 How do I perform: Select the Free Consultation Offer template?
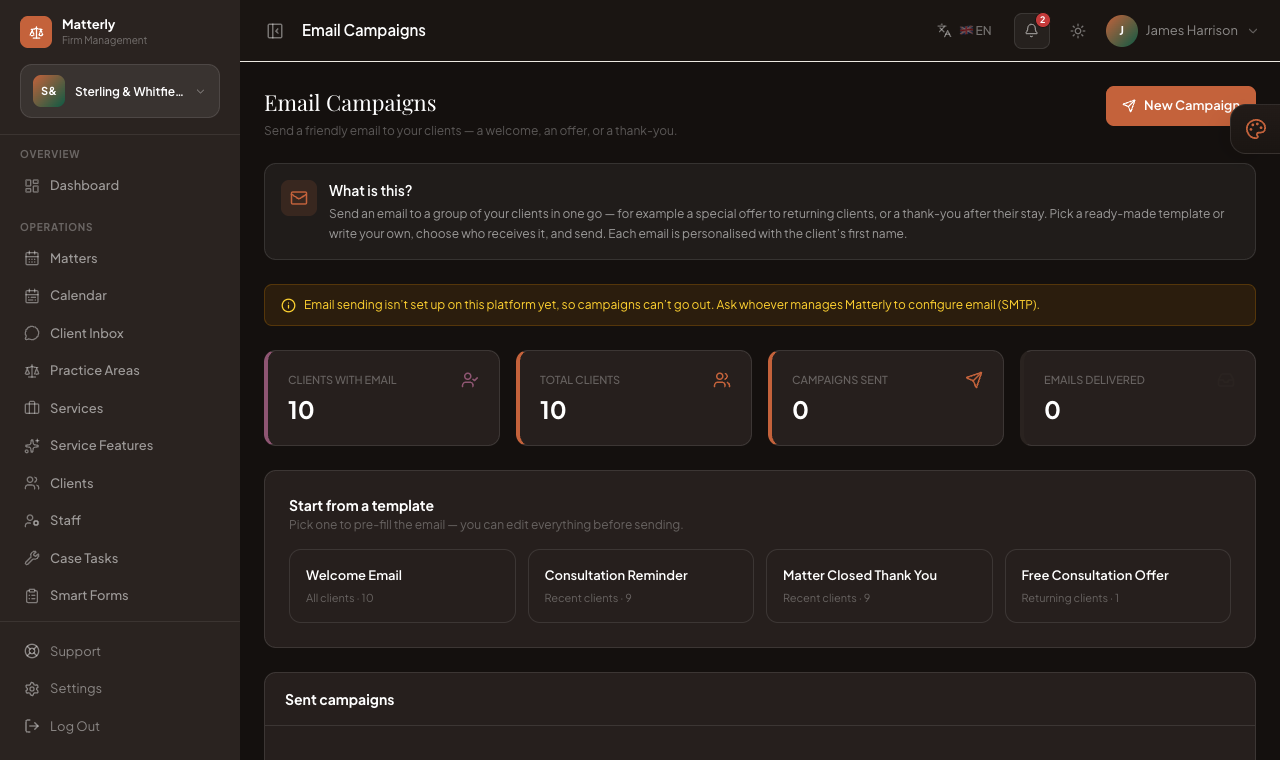pyautogui.click(x=1118, y=586)
